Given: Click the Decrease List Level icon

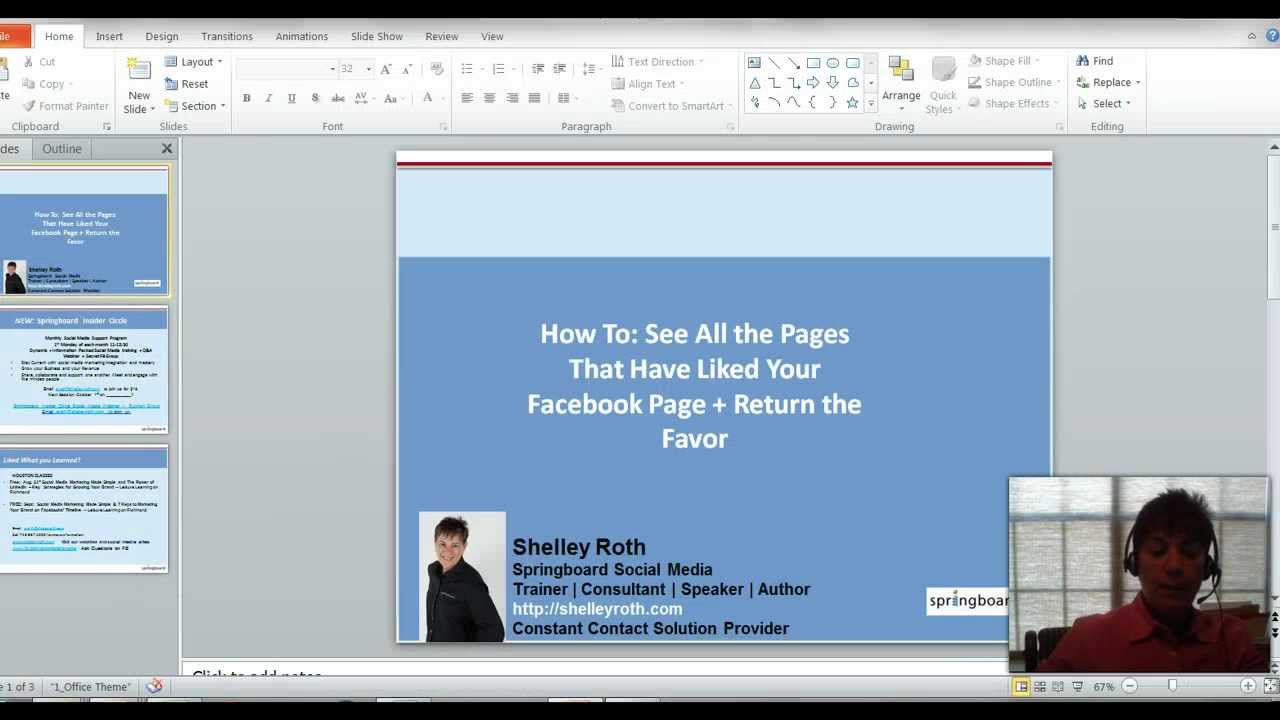Looking at the screenshot, I should (x=538, y=69).
